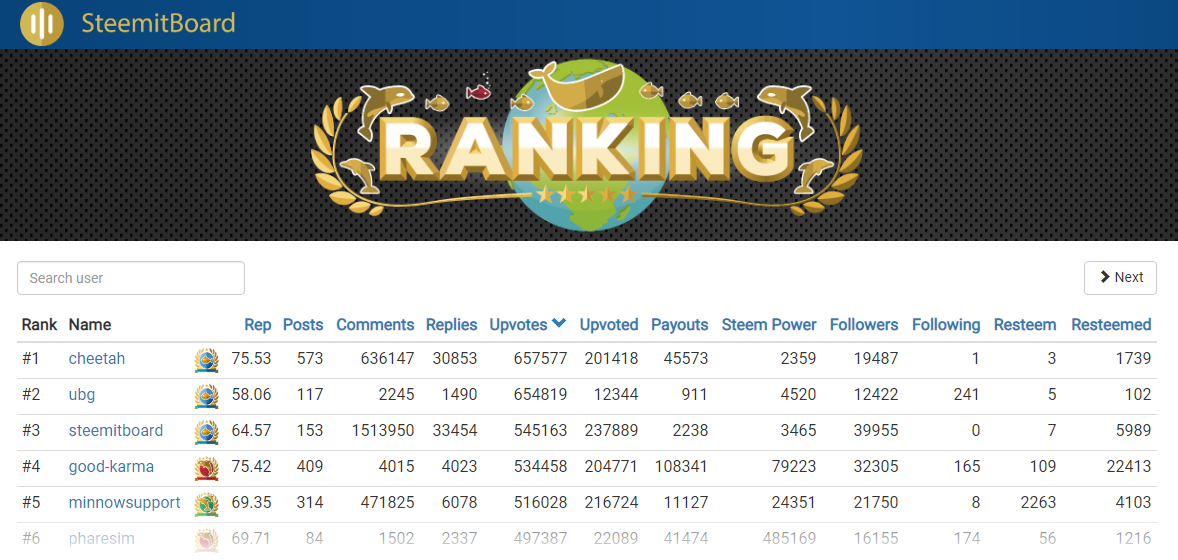1178x560 pixels.
Task: Select good-karma payouts value 108341
Action: [x=681, y=467]
